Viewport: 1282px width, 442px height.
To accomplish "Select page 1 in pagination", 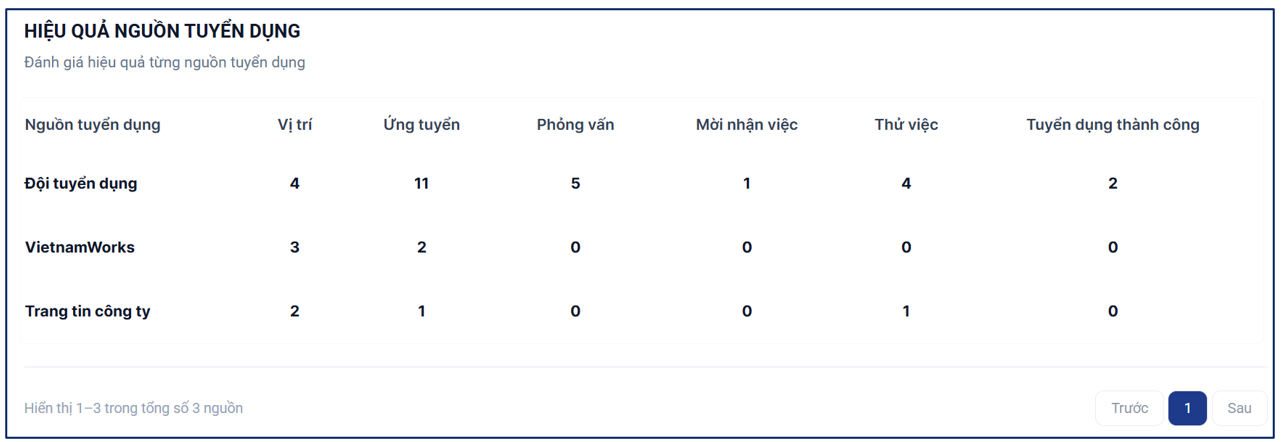I will (1187, 408).
